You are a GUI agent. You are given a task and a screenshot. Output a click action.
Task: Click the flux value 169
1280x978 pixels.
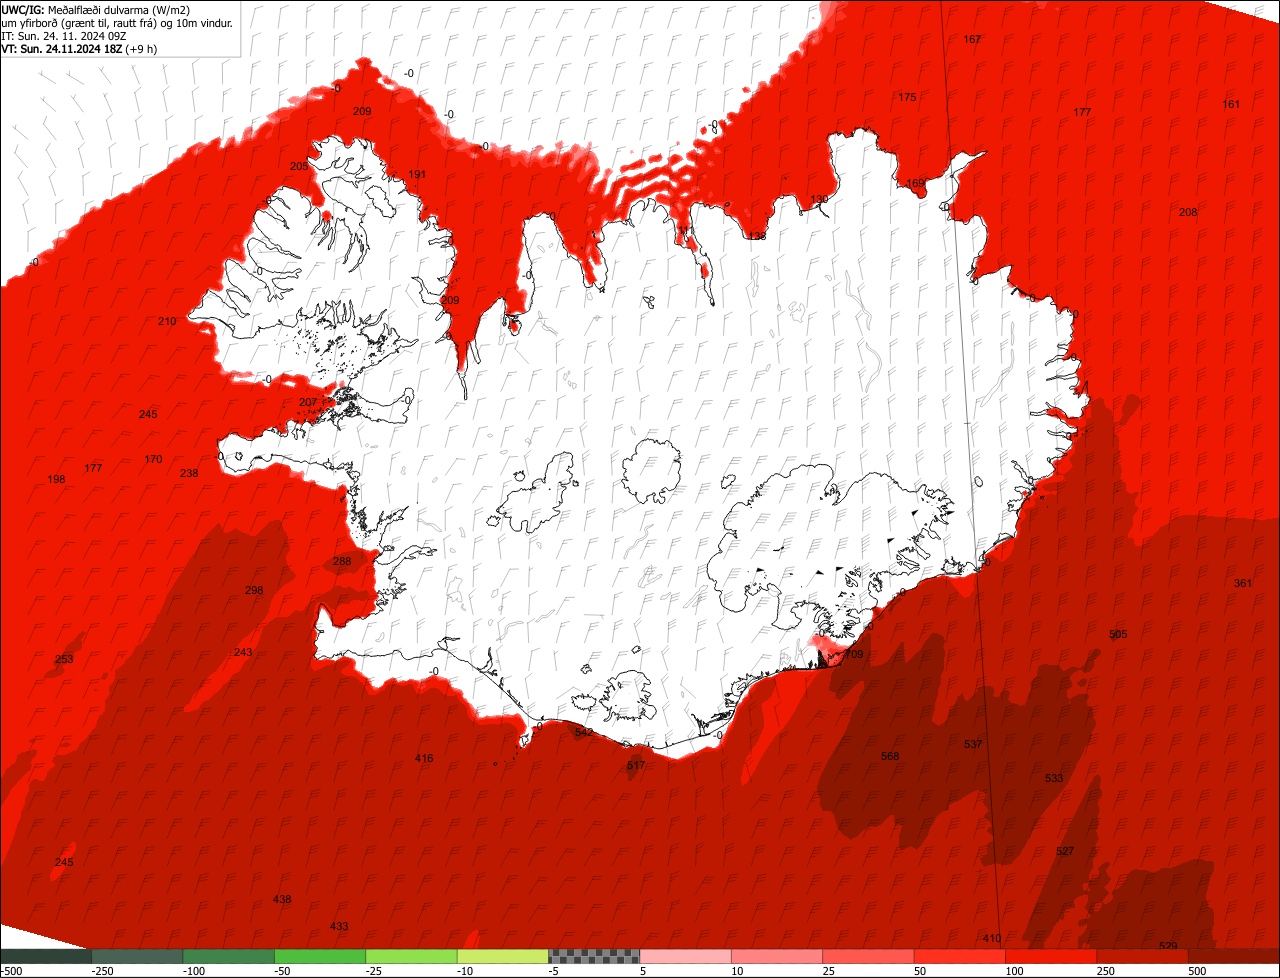(915, 183)
